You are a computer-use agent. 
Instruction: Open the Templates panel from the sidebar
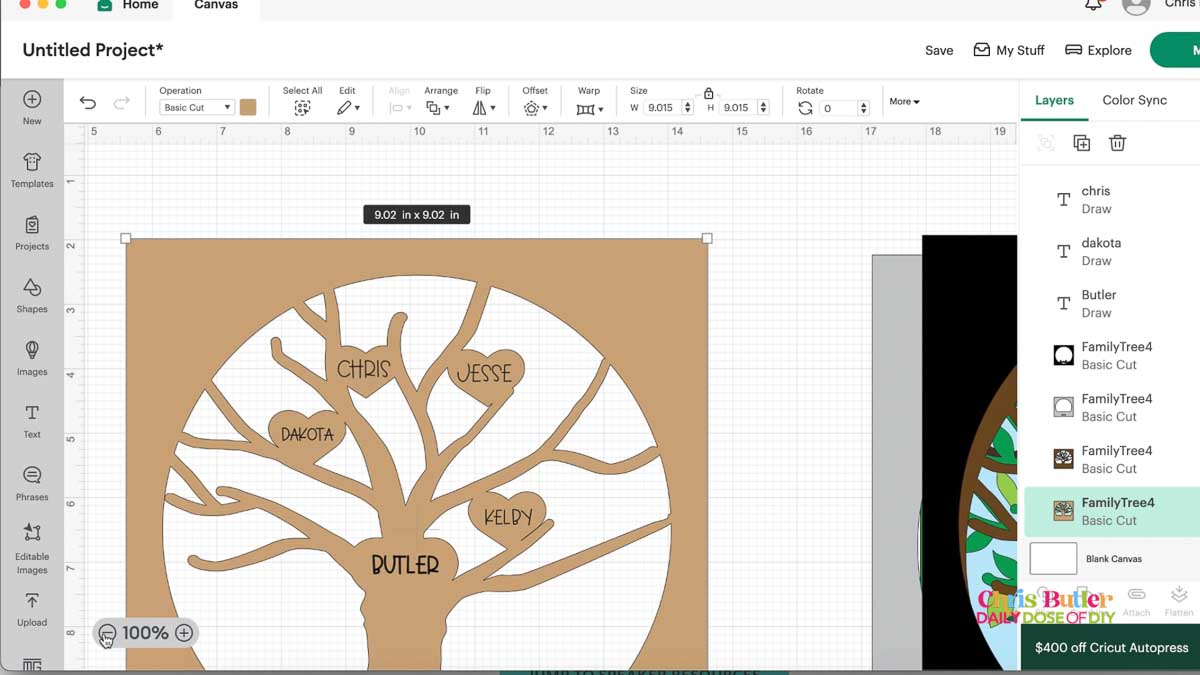[x=32, y=170]
